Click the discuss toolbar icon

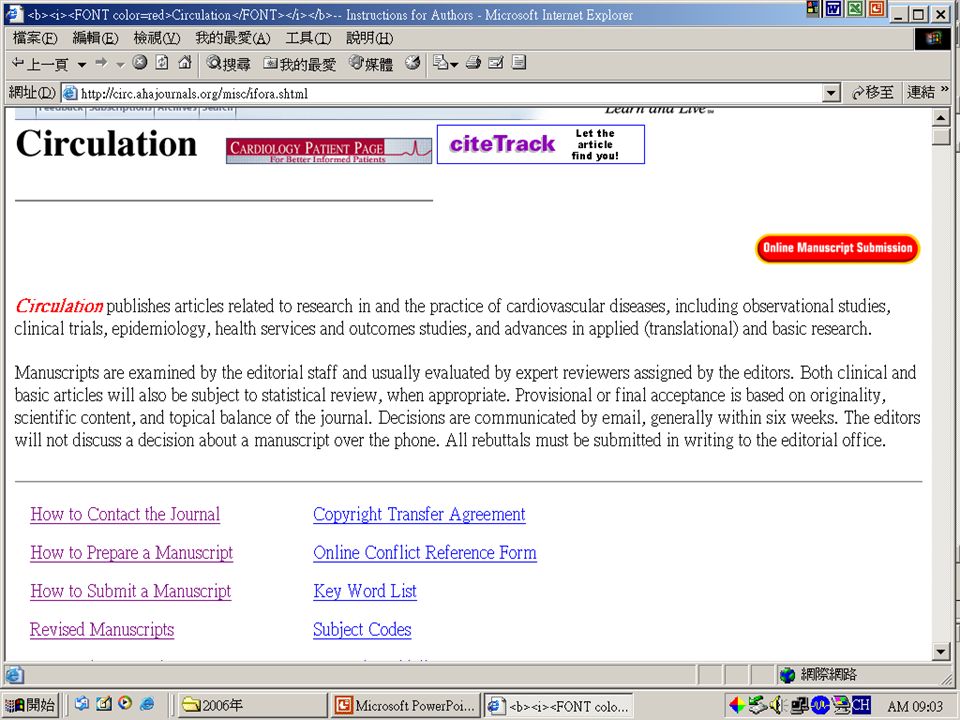[519, 62]
